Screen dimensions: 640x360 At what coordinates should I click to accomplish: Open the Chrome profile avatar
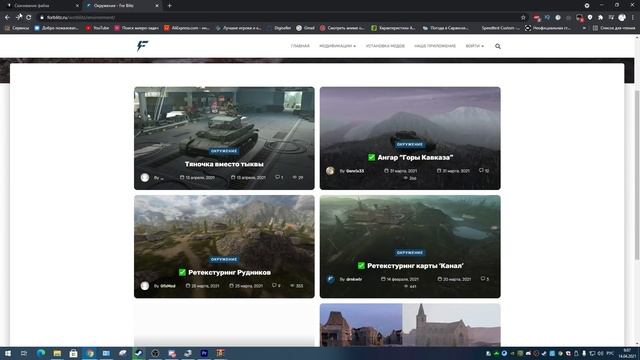622,17
